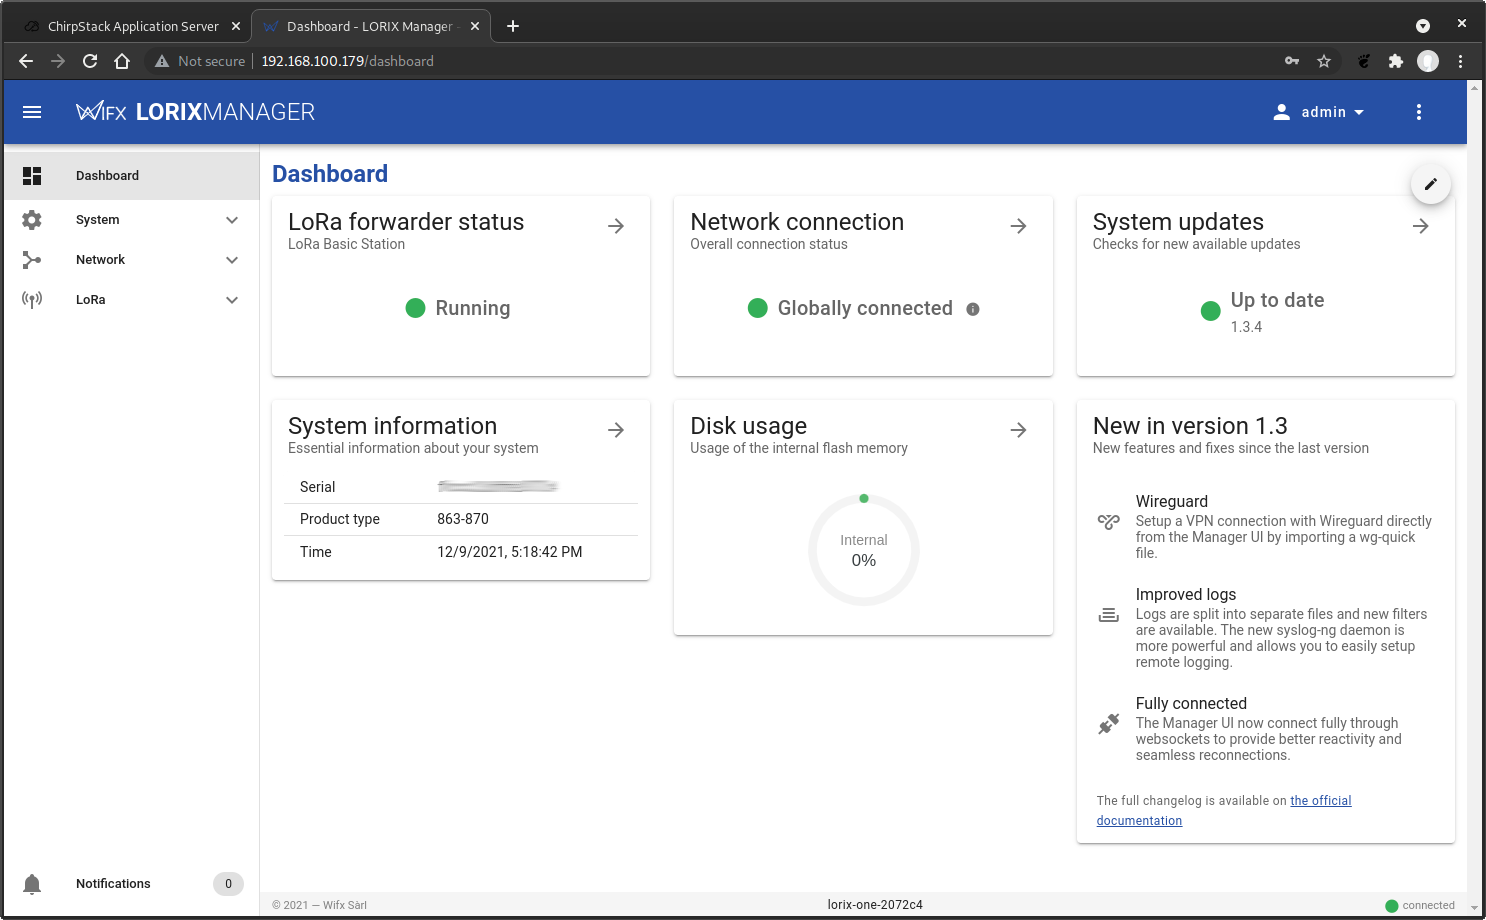This screenshot has height=920, width=1486.
Task: Open the hamburger navigation menu
Action: (x=32, y=112)
